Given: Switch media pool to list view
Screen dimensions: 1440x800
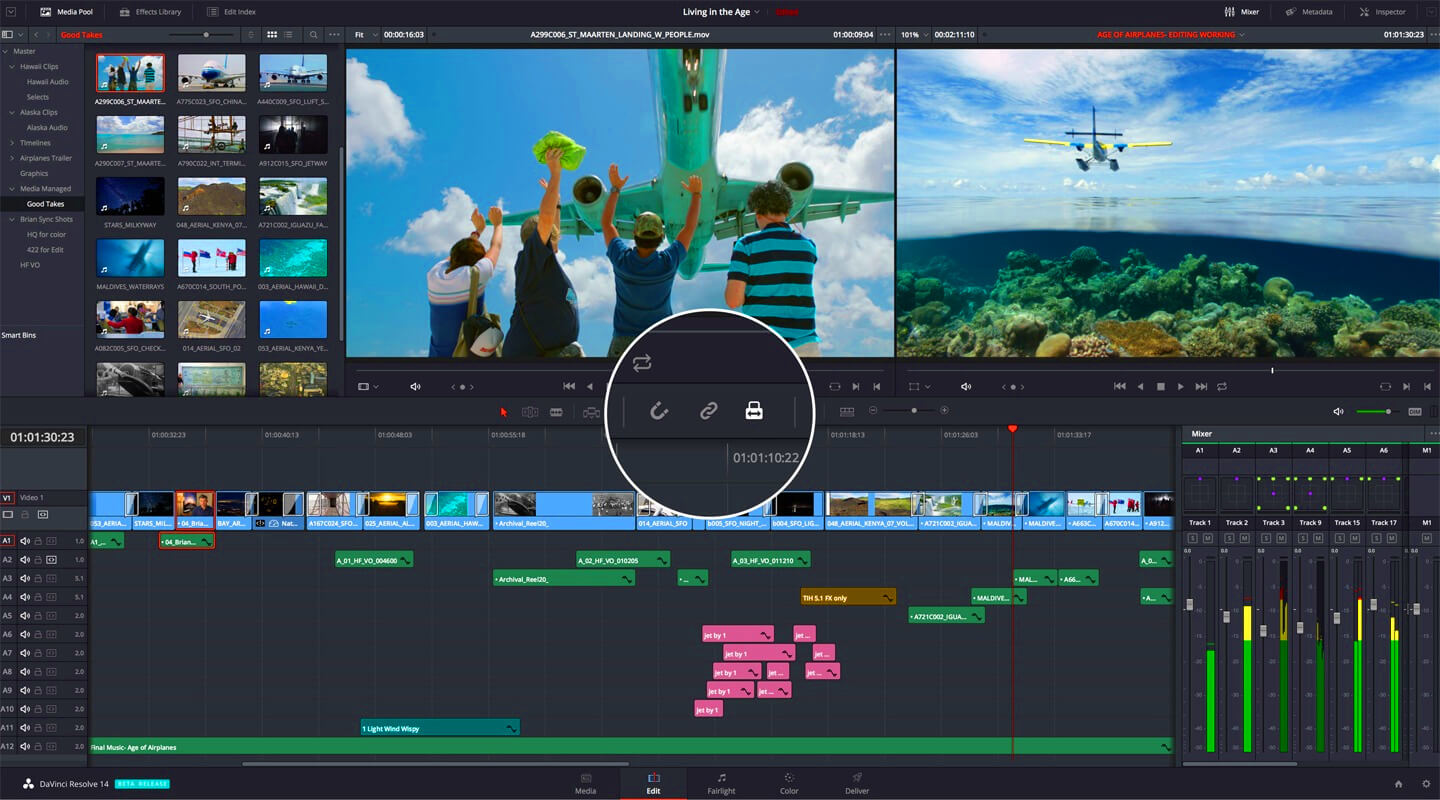Looking at the screenshot, I should tap(289, 35).
